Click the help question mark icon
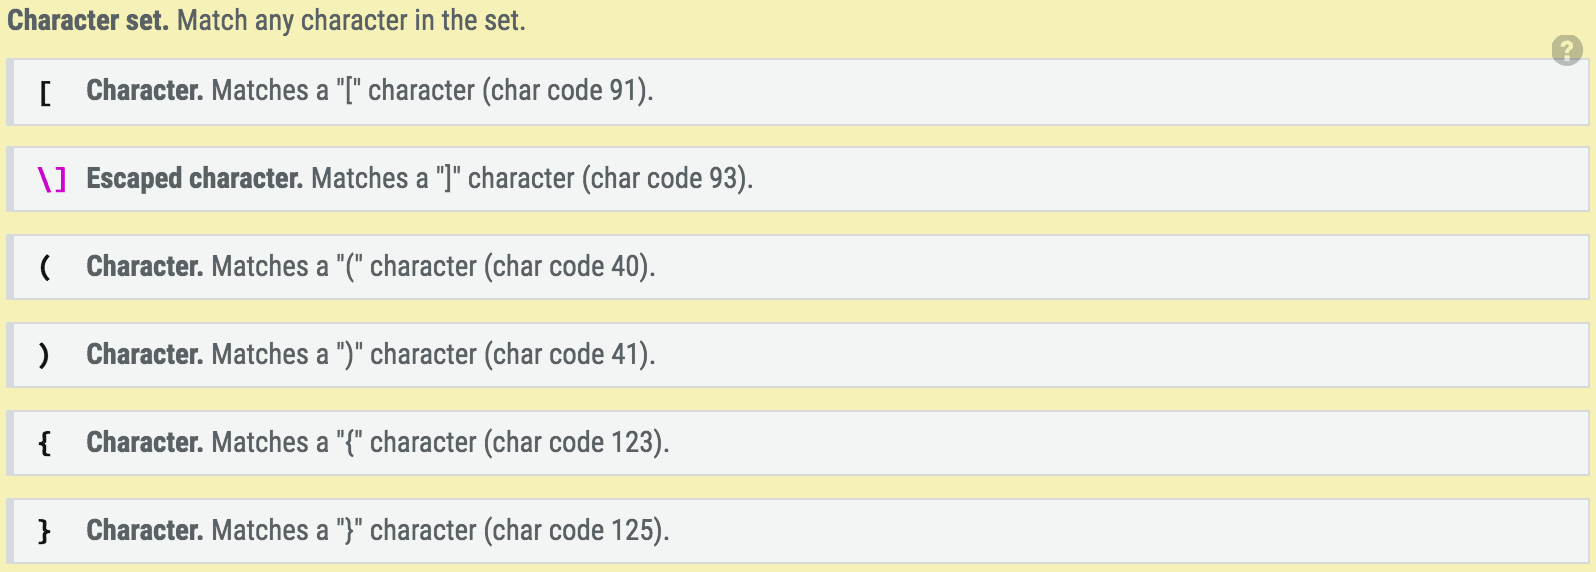 point(1567,50)
